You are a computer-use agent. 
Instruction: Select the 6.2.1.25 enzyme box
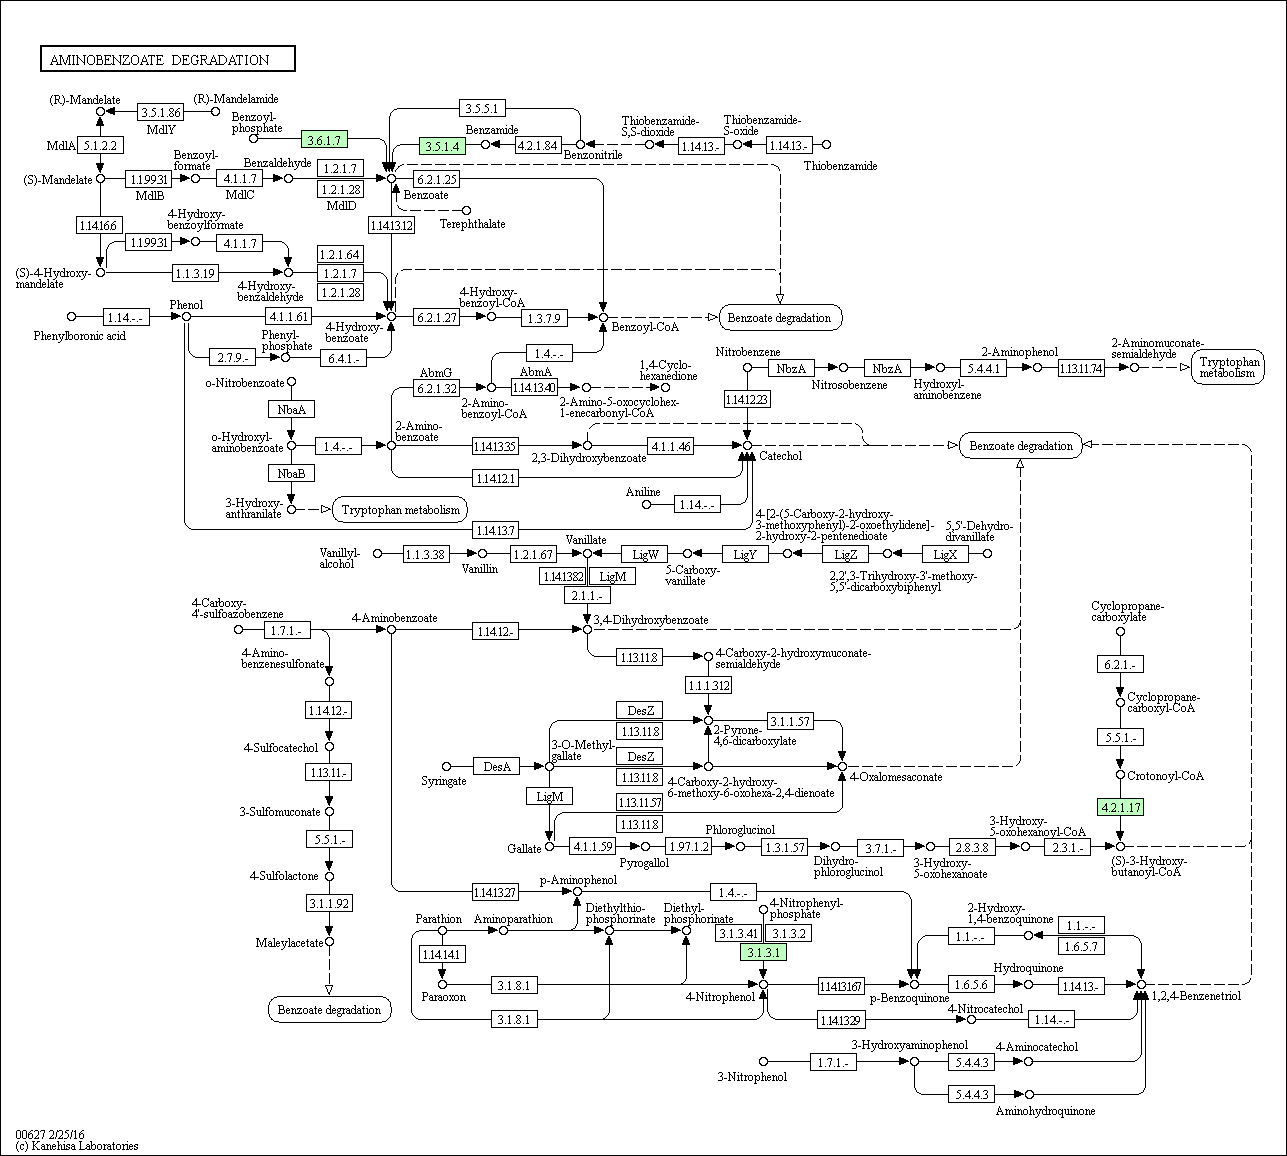tap(436, 180)
